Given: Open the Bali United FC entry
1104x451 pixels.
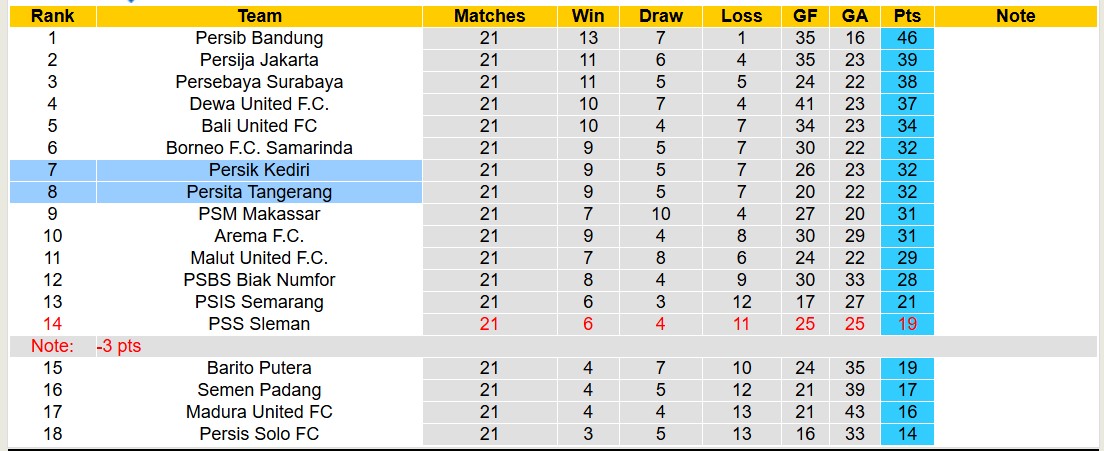Looking at the screenshot, I should click(x=259, y=126).
